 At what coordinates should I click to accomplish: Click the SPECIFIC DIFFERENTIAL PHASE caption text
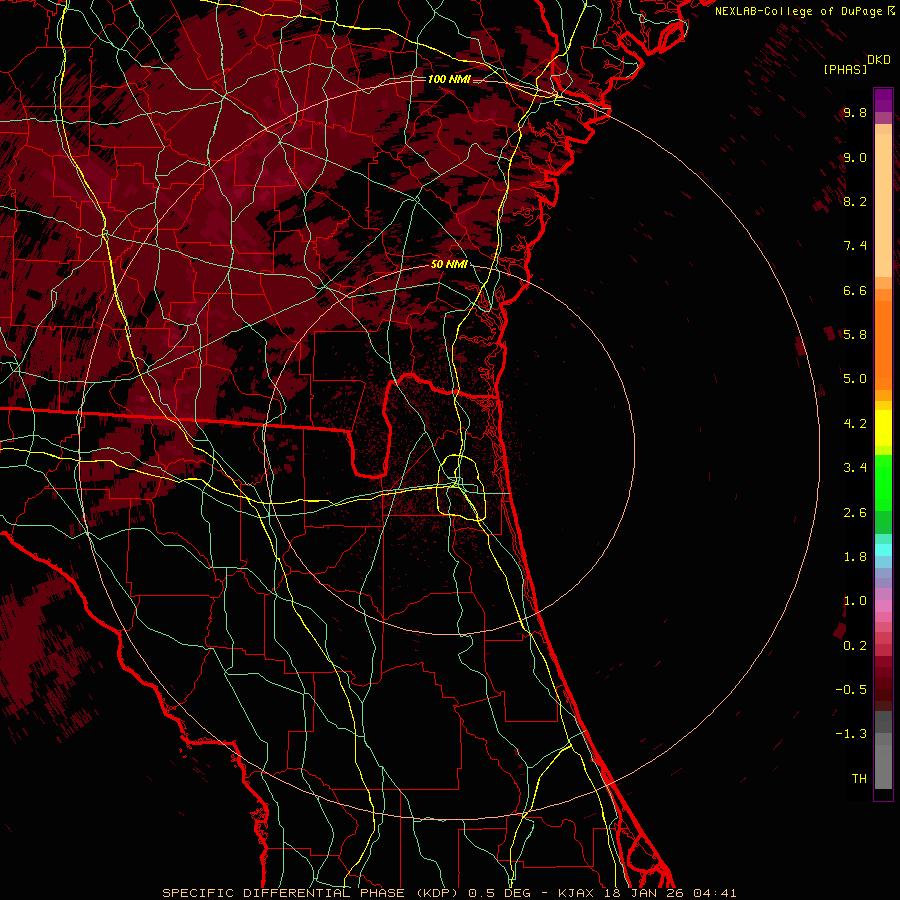[x=283, y=893]
